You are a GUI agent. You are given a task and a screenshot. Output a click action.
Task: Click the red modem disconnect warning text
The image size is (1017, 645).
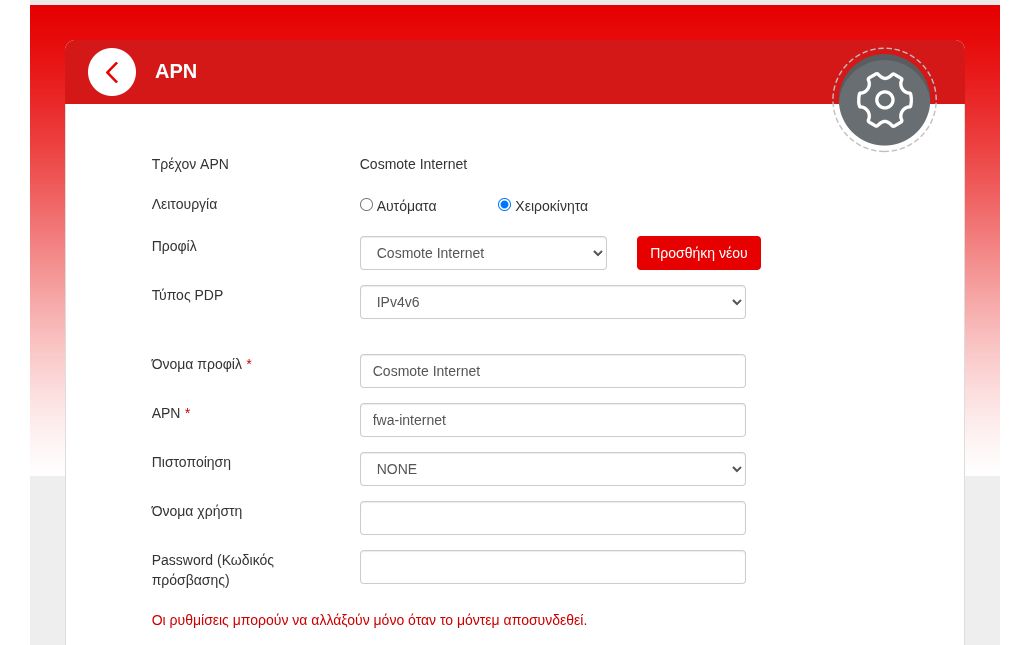369,620
